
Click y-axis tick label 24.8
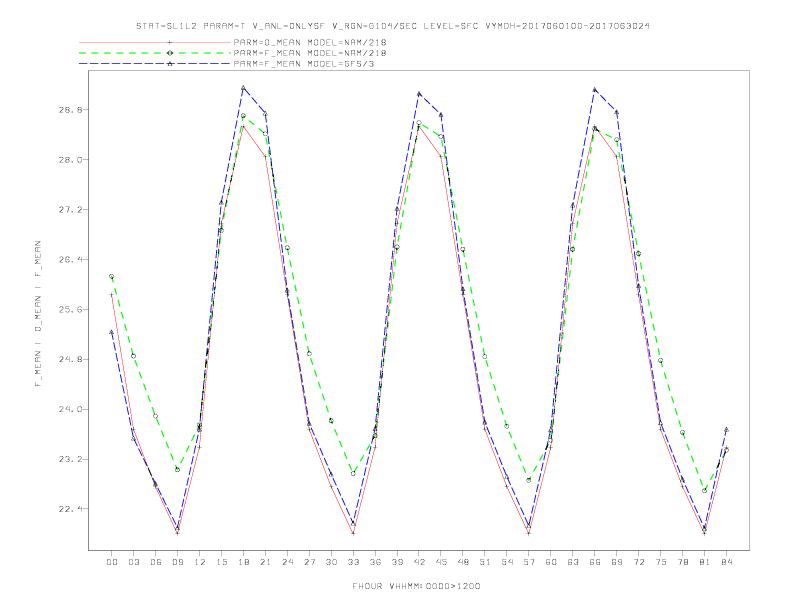coord(69,360)
